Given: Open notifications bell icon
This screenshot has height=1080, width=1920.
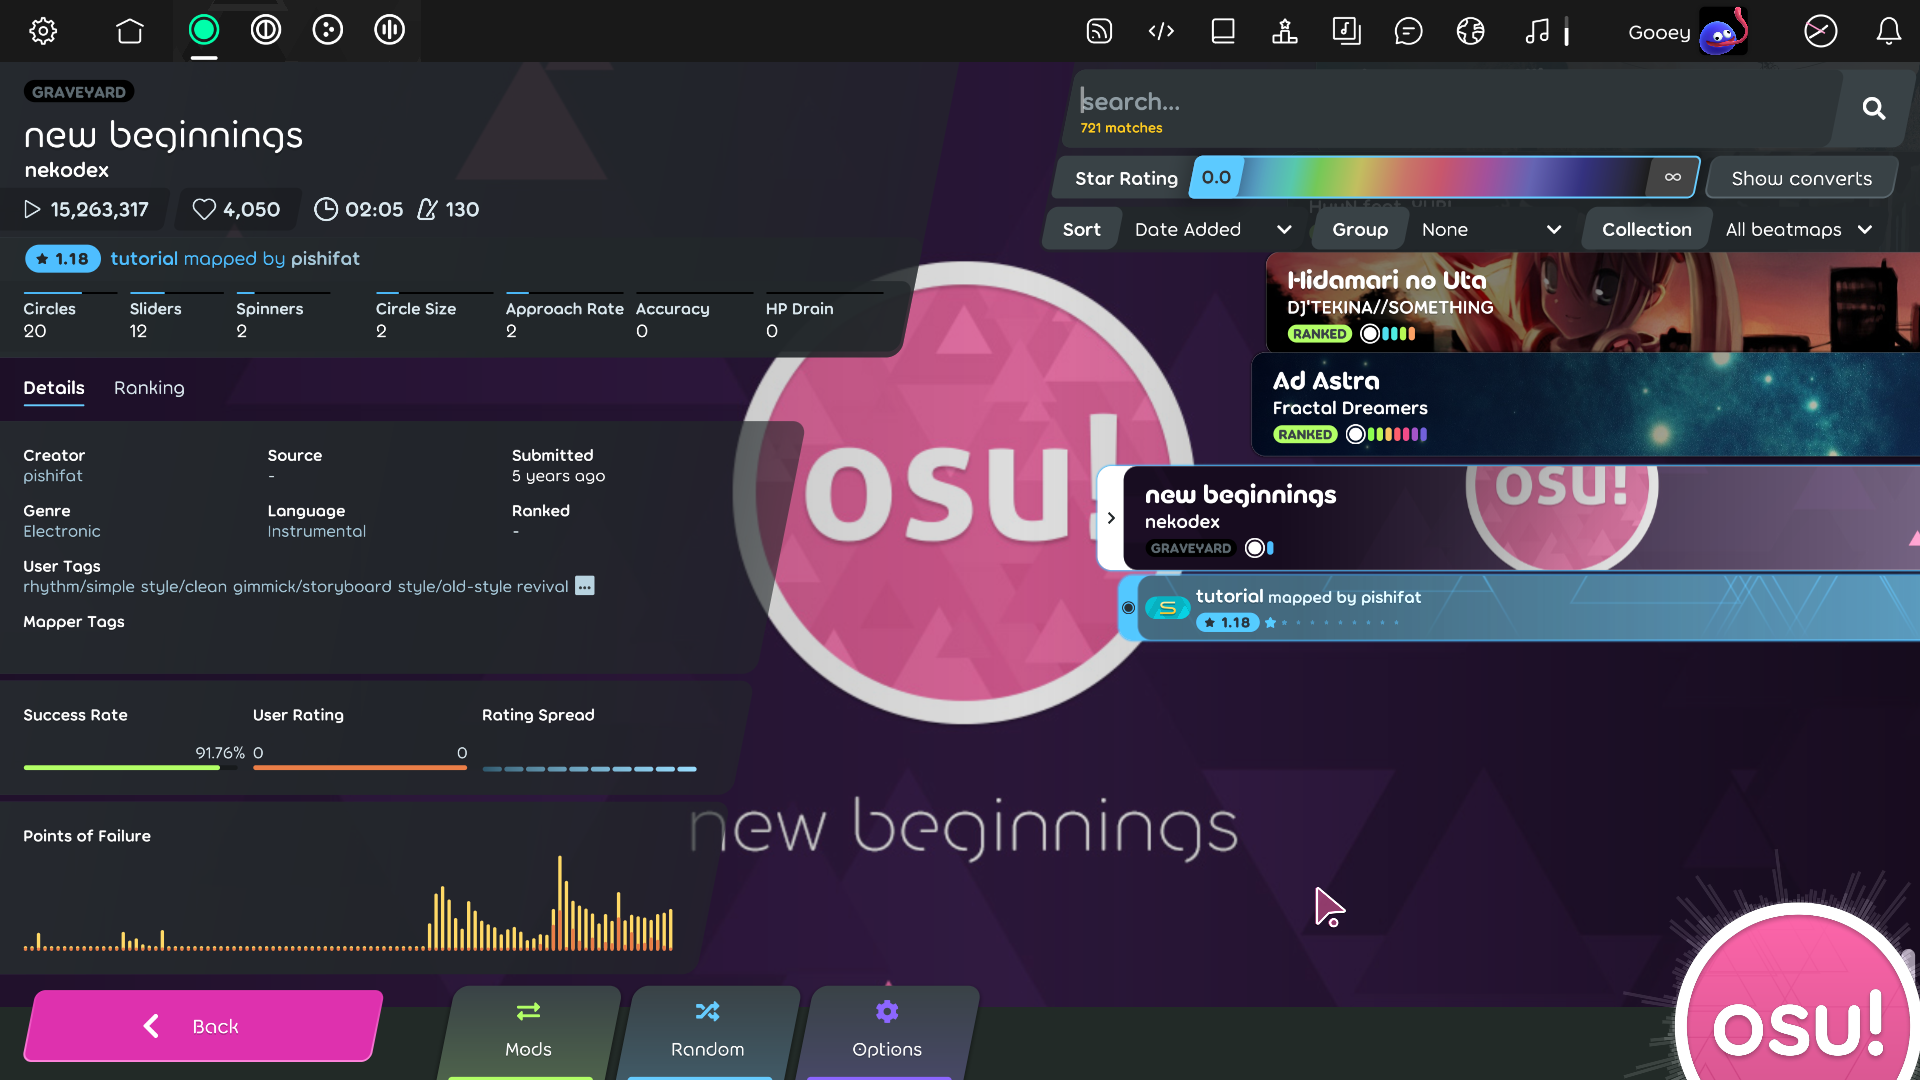Looking at the screenshot, I should [x=1889, y=31].
